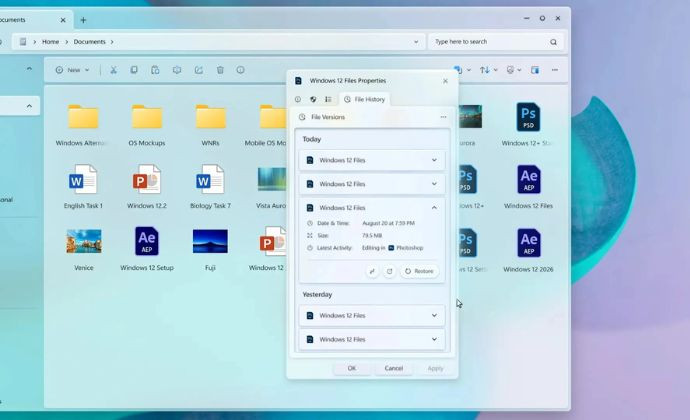Click the info icon in the file toolbar
This screenshot has height=420, width=690.
pyautogui.click(x=240, y=70)
